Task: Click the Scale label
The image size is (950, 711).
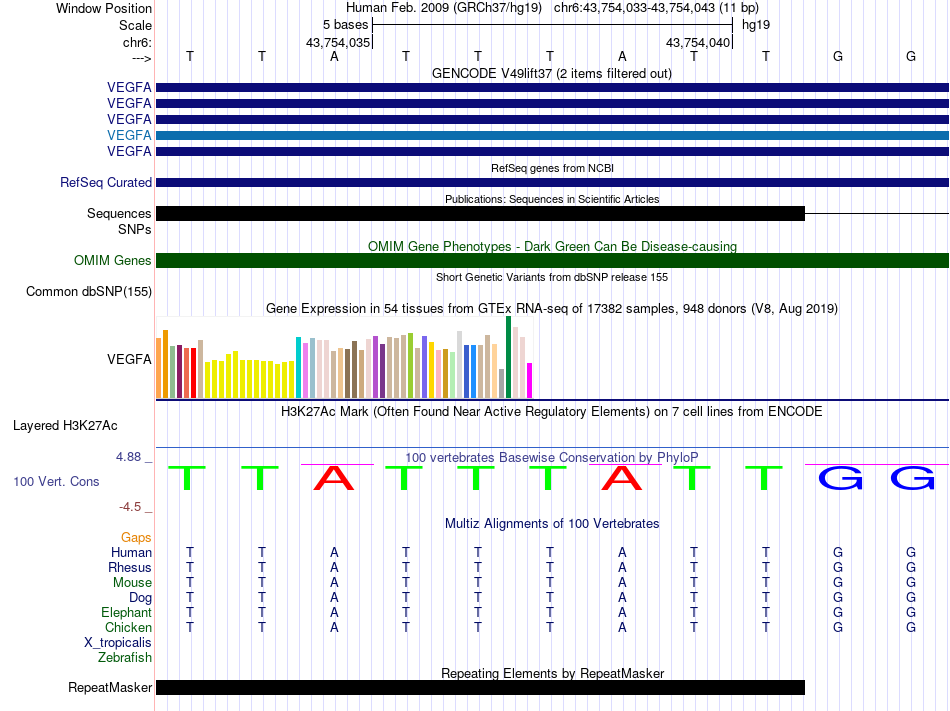Action: point(135,25)
